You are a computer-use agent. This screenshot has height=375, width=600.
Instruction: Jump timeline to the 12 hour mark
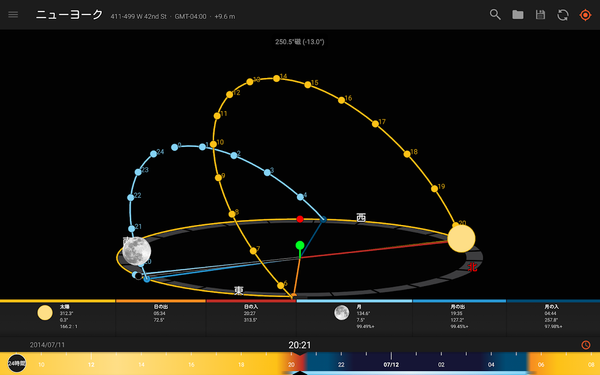click(91, 365)
